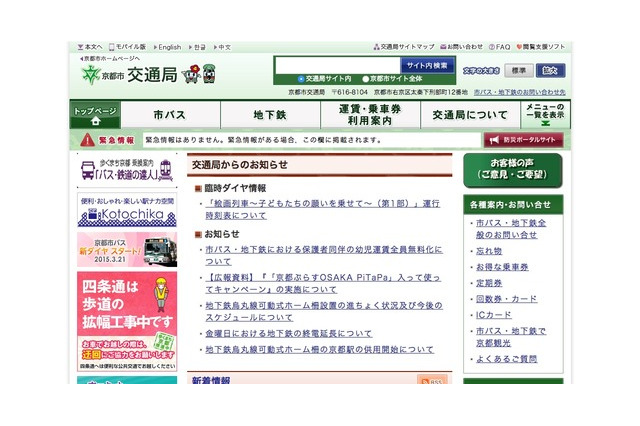640x426 pixels.
Task: Open よくあるご質問 sidebar link
Action: [507, 359]
